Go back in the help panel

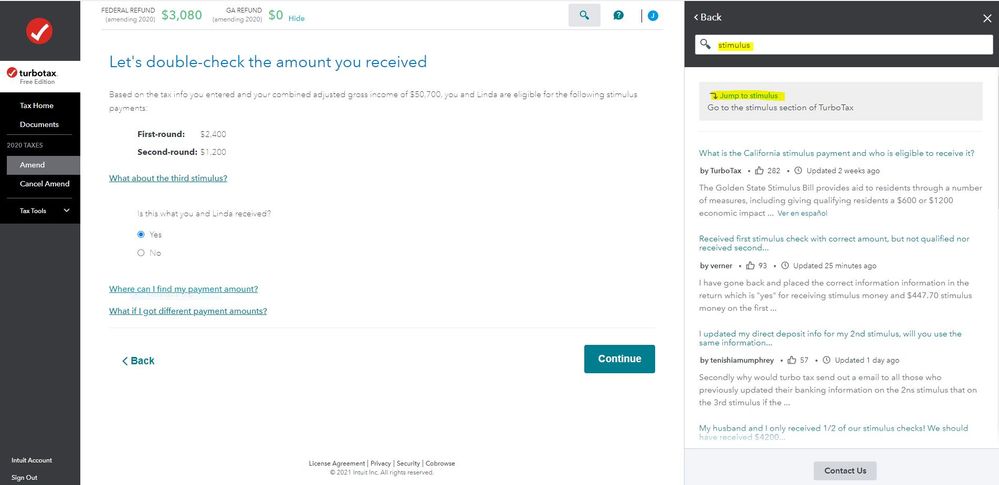[x=705, y=17]
